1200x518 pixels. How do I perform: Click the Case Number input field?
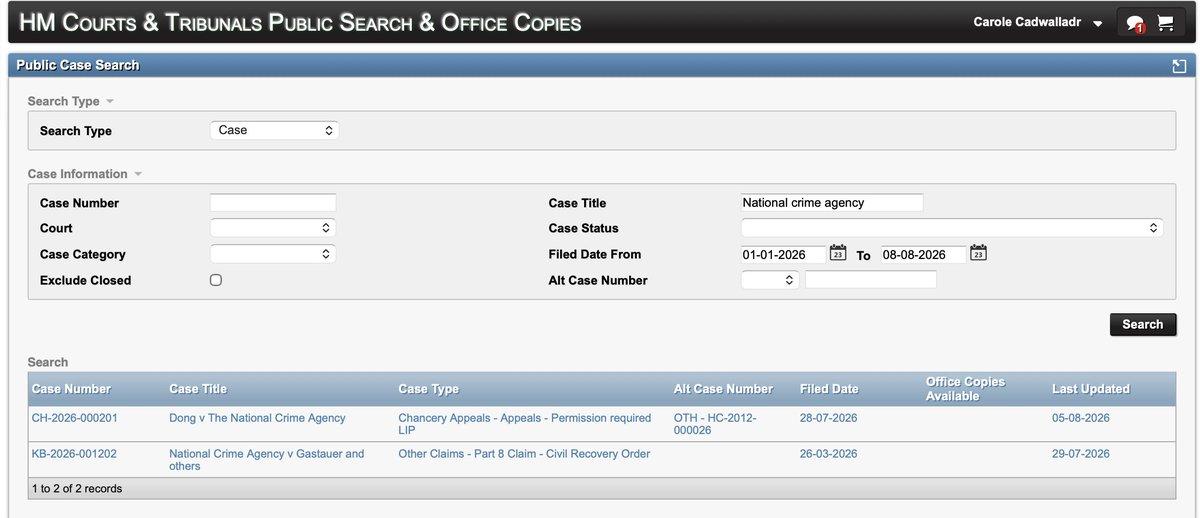click(273, 203)
